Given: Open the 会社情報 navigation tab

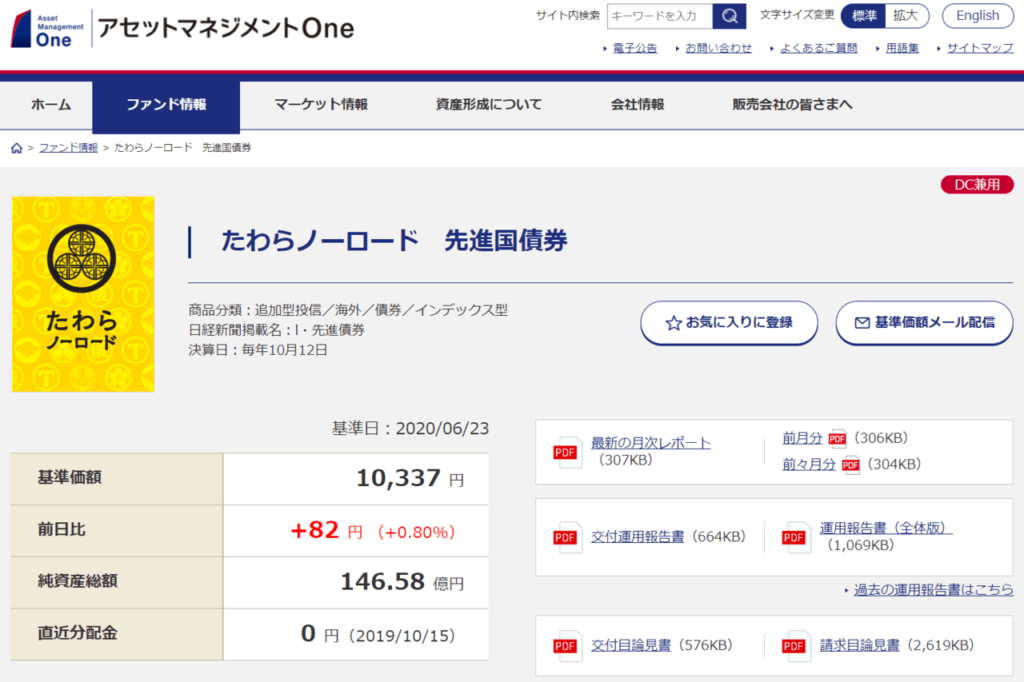Looking at the screenshot, I should [x=637, y=105].
